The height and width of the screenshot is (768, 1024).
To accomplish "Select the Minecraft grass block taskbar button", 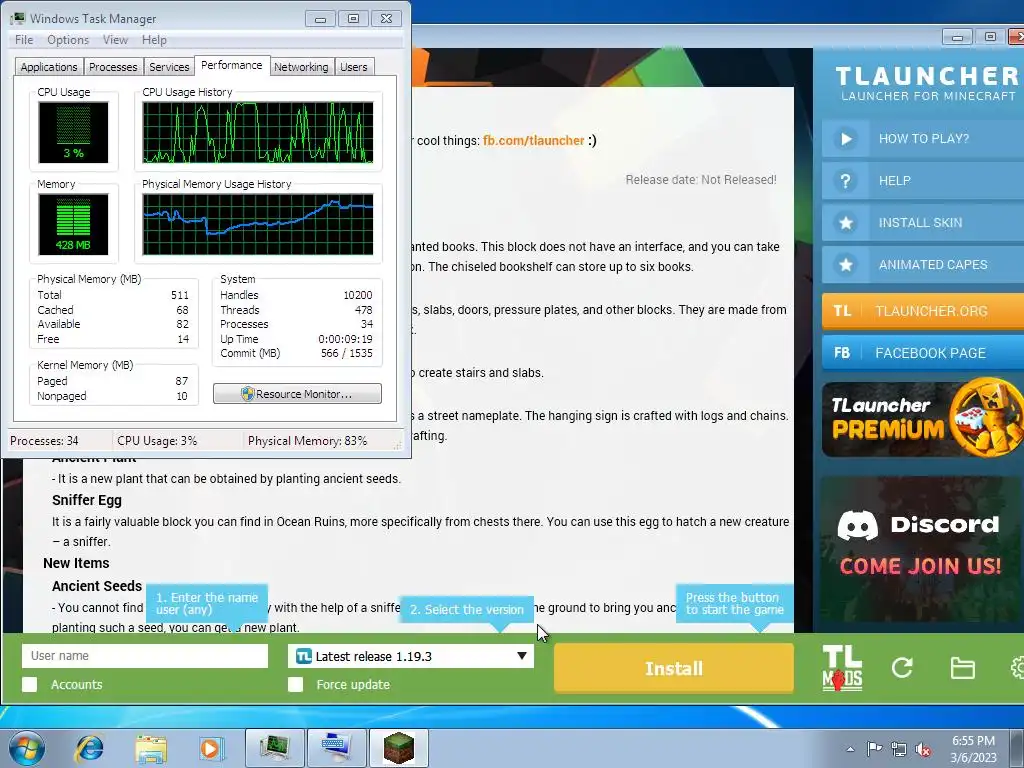I will click(x=398, y=748).
